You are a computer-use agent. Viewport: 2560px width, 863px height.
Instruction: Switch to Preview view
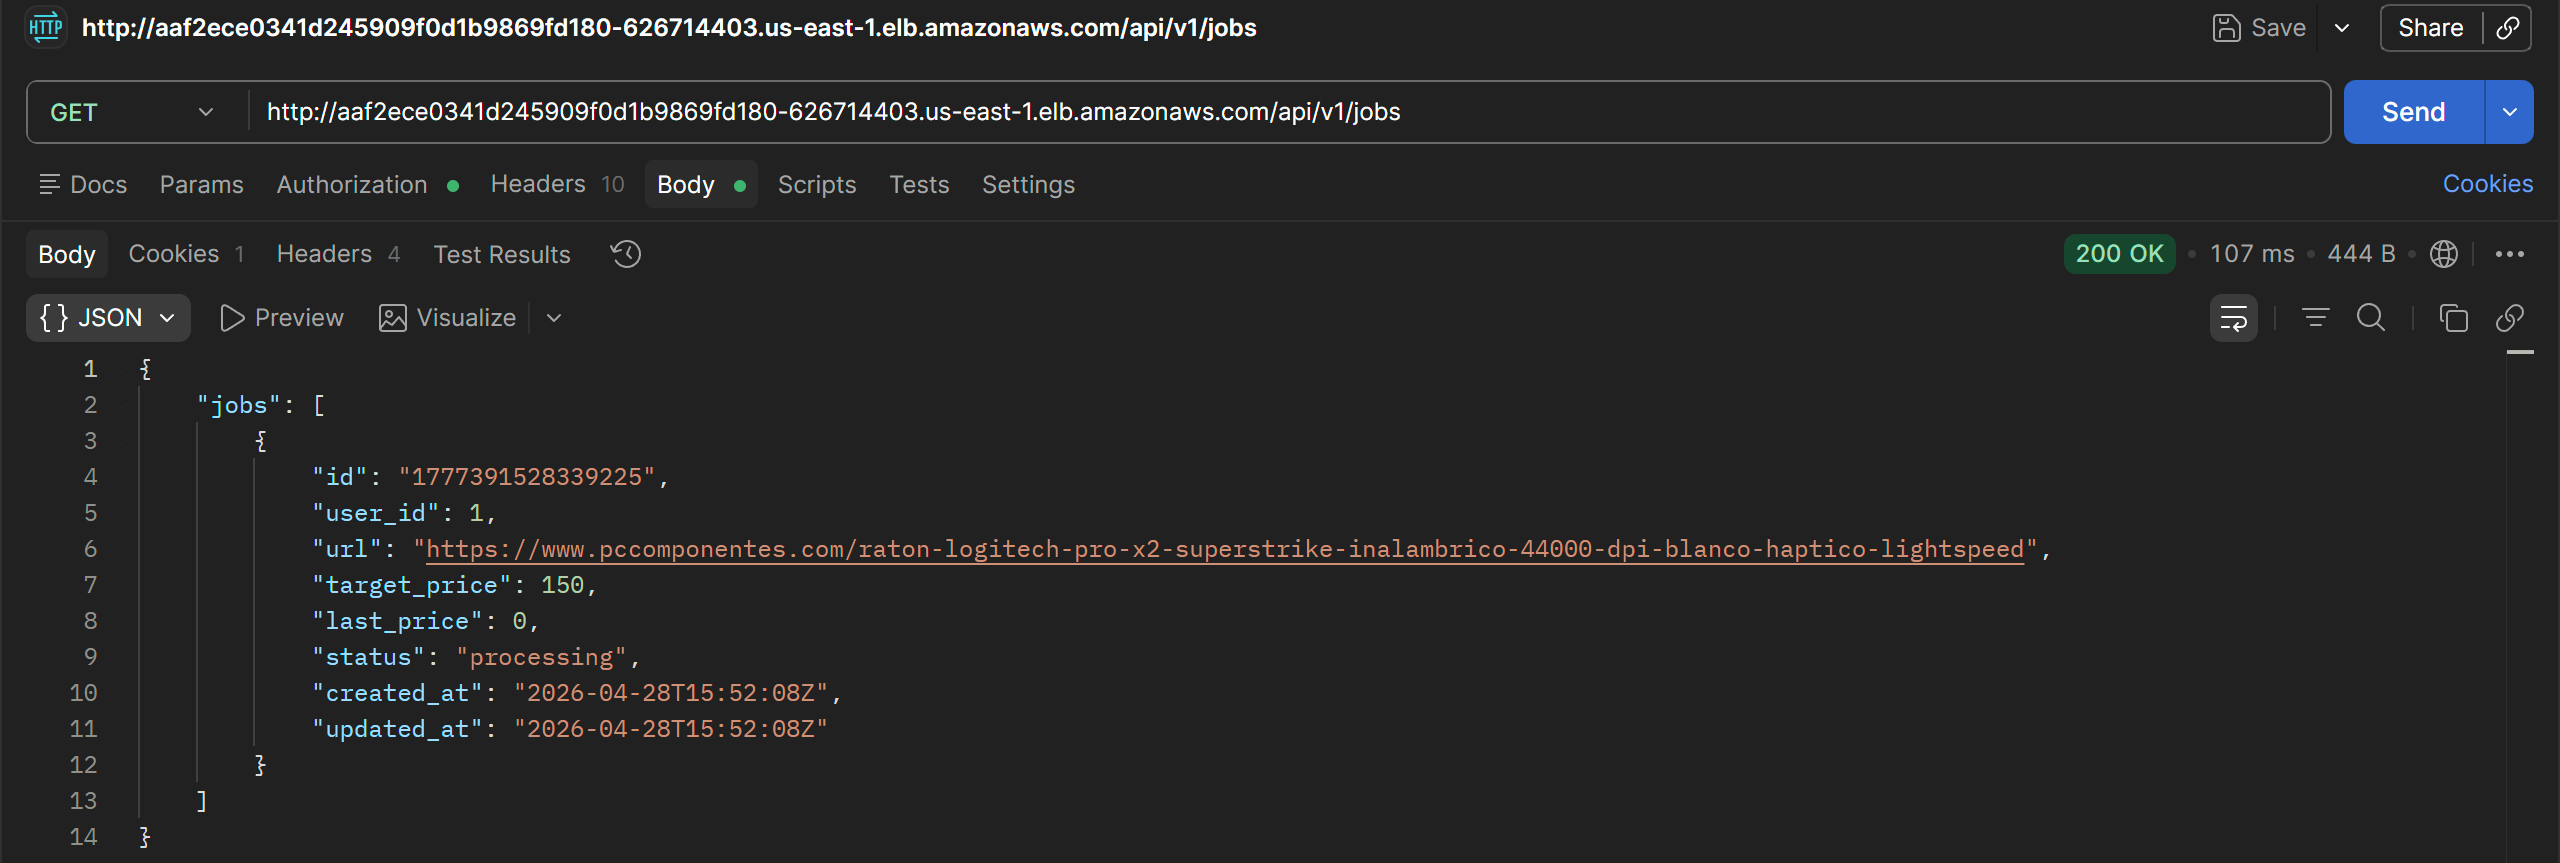tap(282, 318)
